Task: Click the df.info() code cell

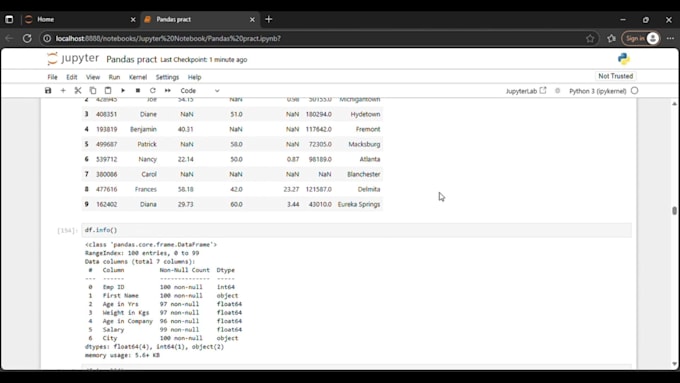Action: (x=356, y=230)
